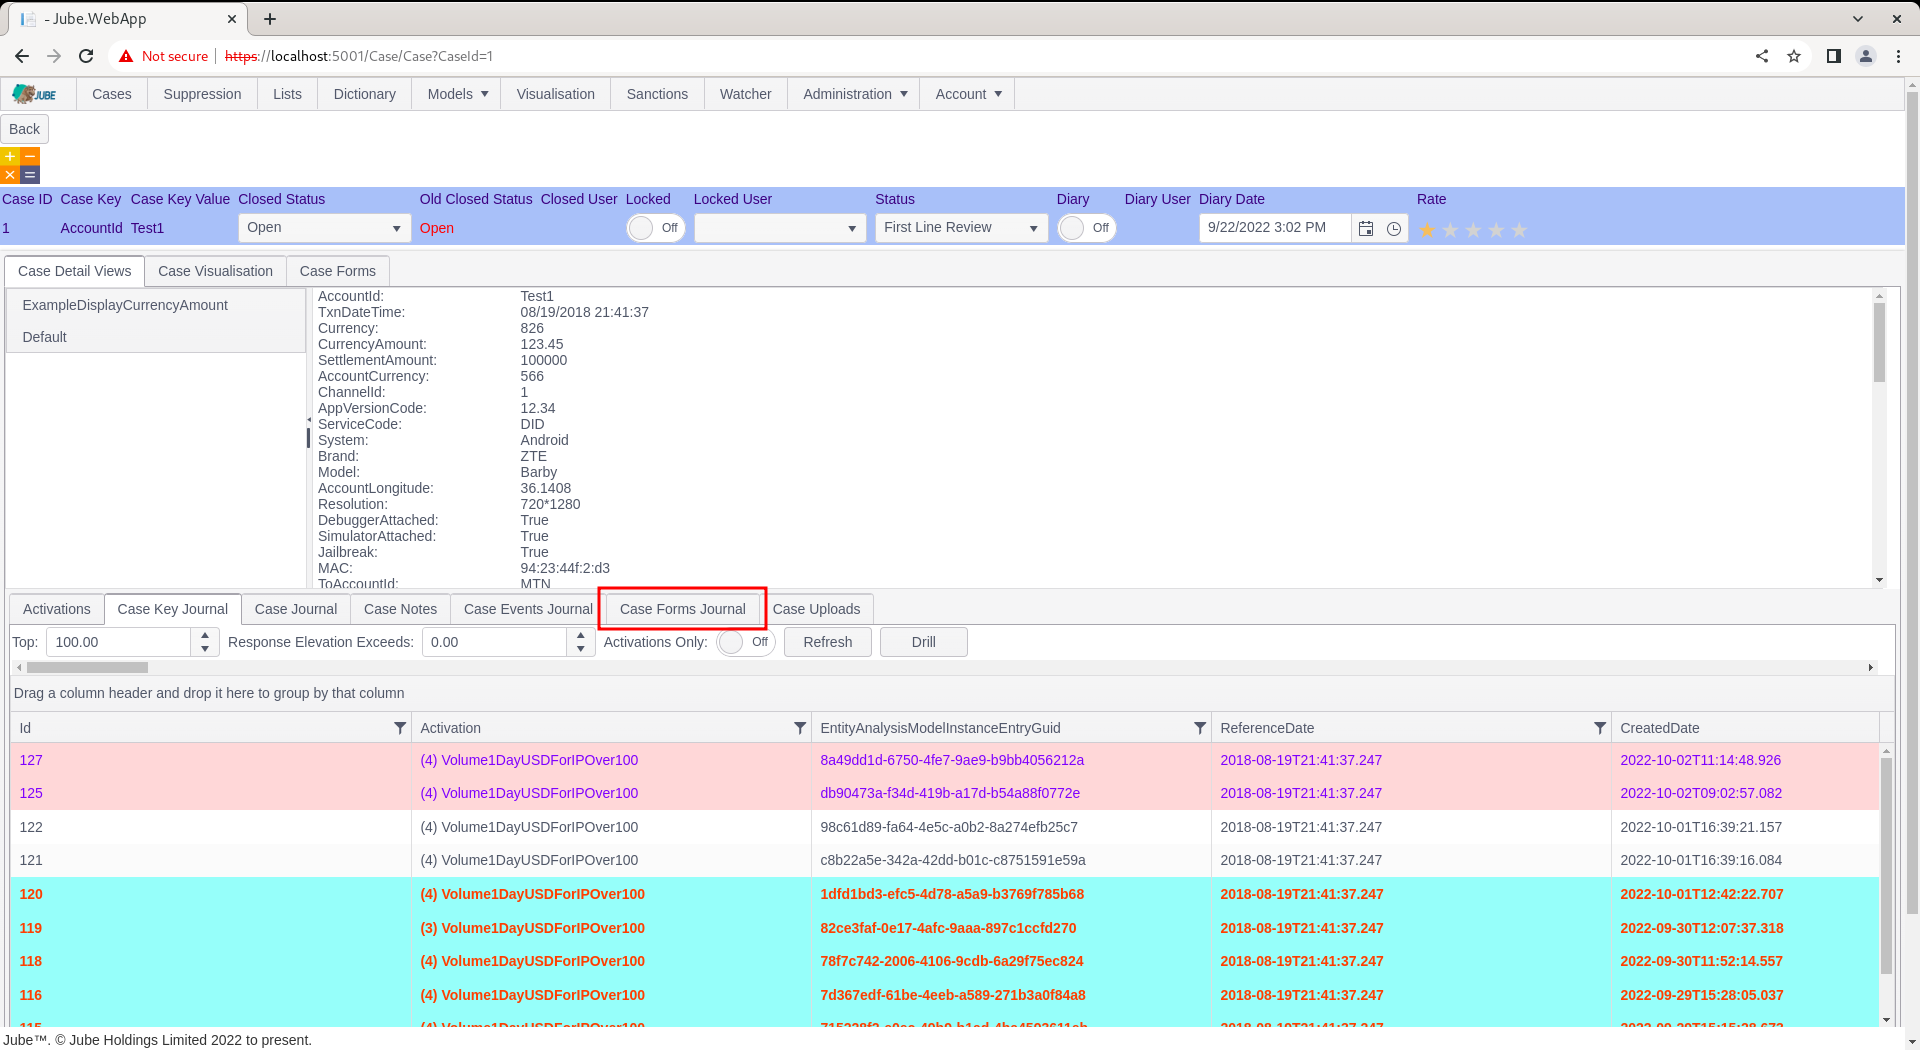Switch to the Case Forms tab
This screenshot has width=1920, height=1050.
(x=338, y=271)
